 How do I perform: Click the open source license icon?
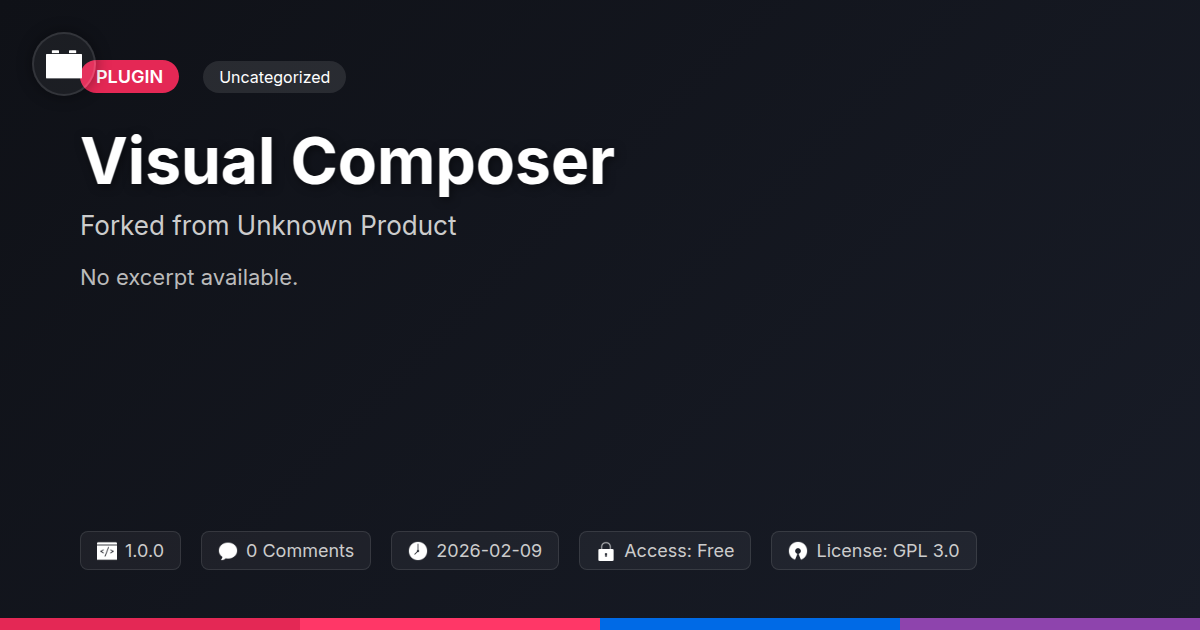pos(797,551)
